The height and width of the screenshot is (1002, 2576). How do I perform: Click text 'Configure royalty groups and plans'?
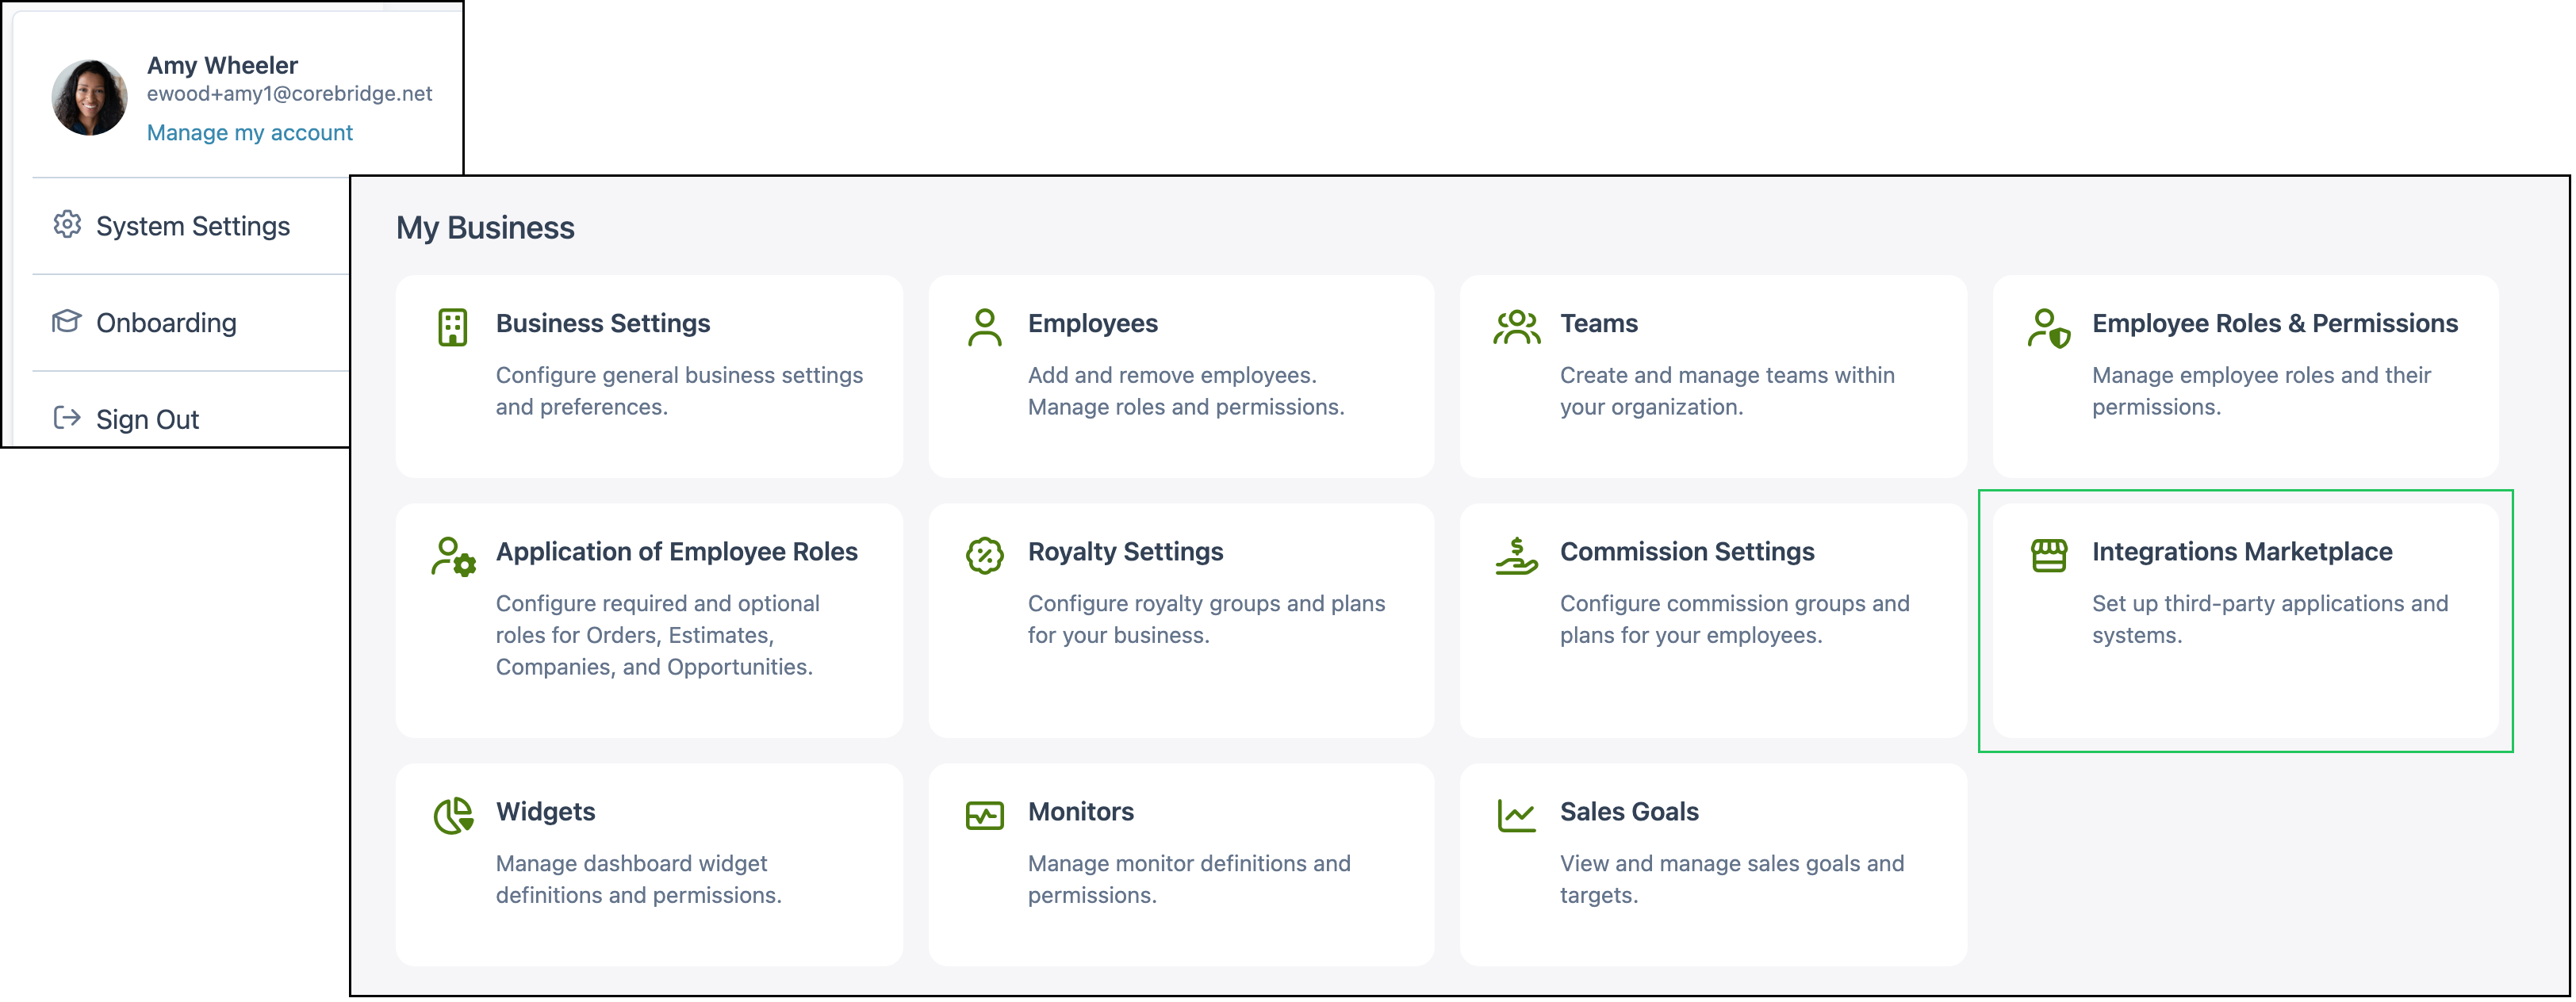pos(1207,603)
